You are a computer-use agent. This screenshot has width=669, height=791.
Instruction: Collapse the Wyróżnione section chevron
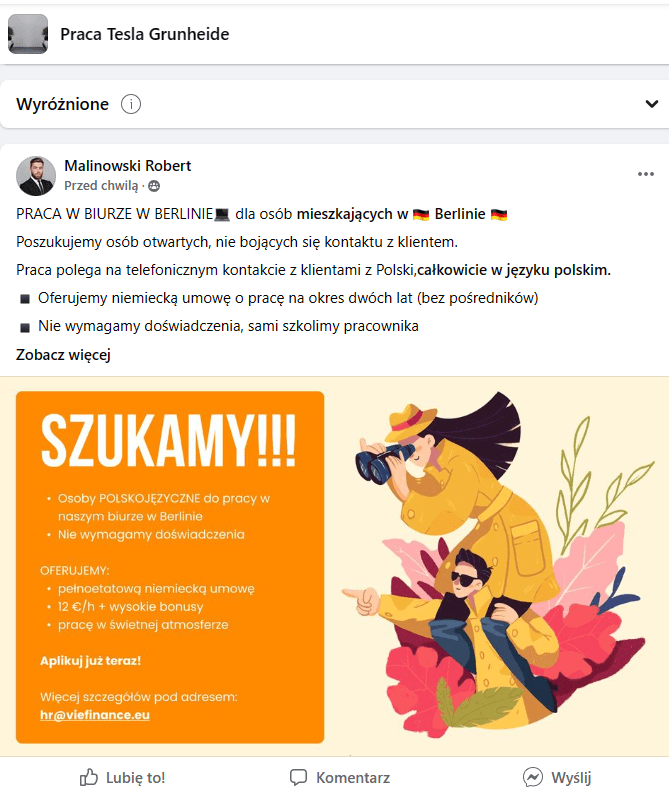(652, 104)
